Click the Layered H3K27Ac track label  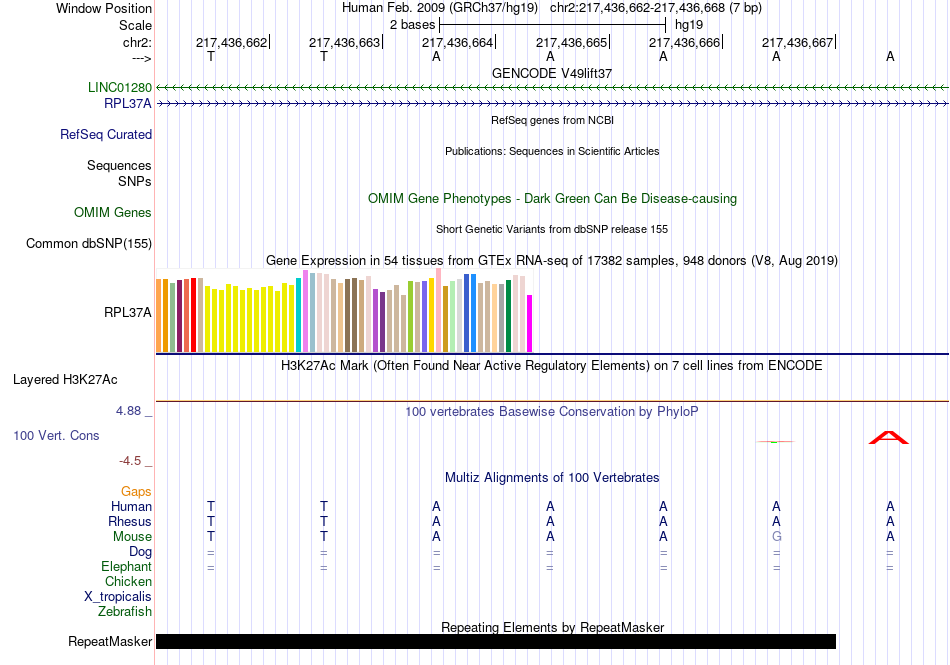(x=65, y=380)
